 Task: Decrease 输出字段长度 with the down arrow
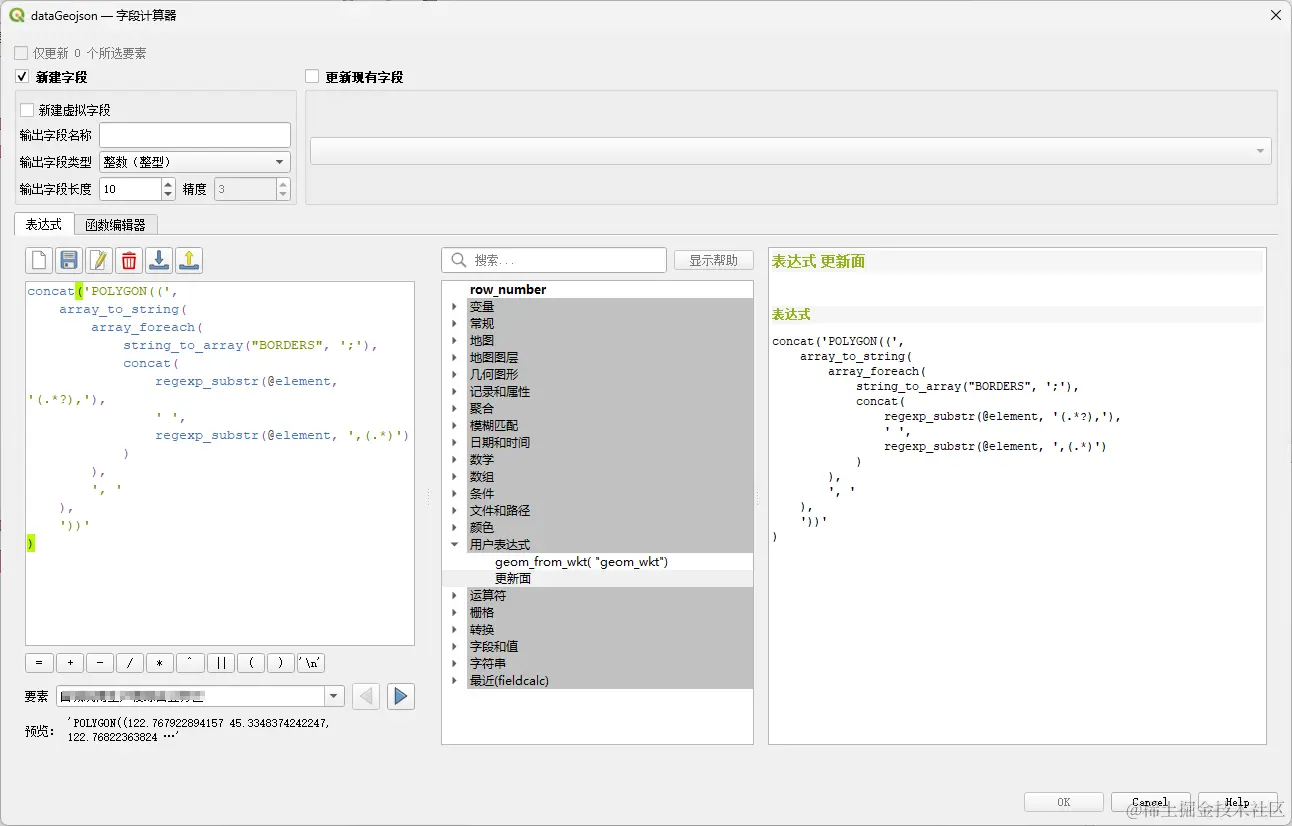point(168,194)
